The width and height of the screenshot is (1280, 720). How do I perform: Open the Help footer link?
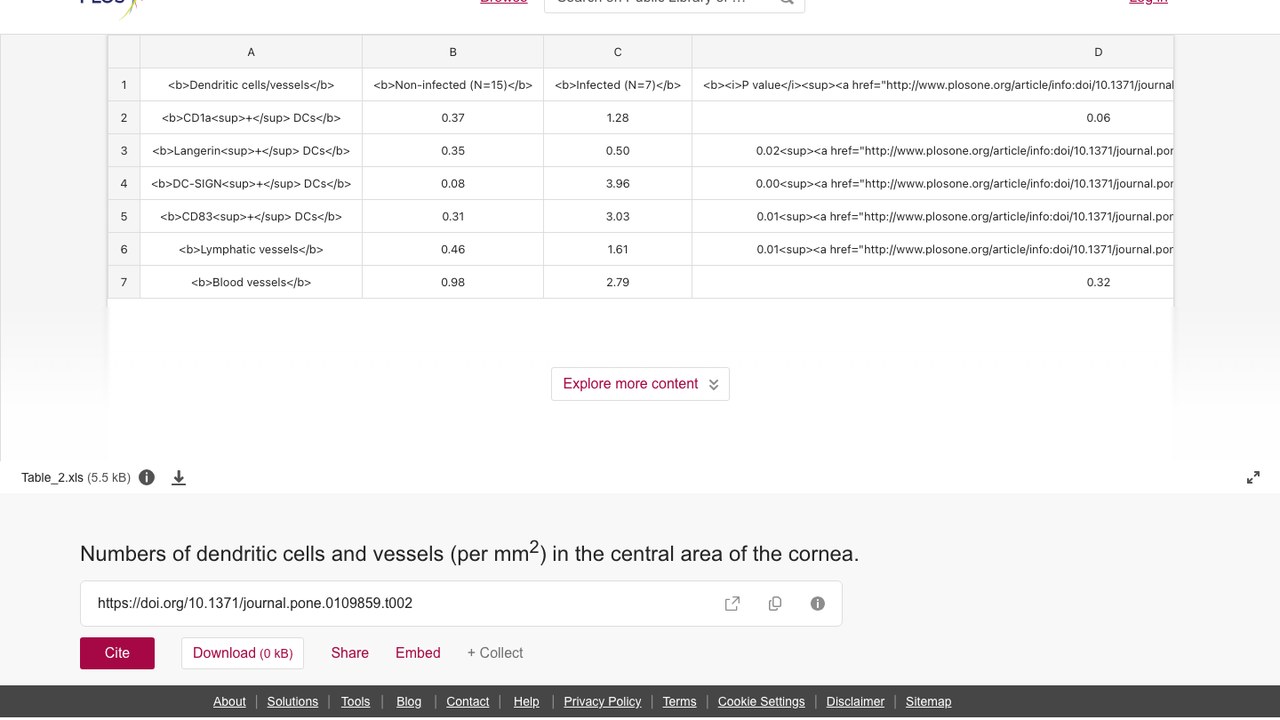click(526, 702)
